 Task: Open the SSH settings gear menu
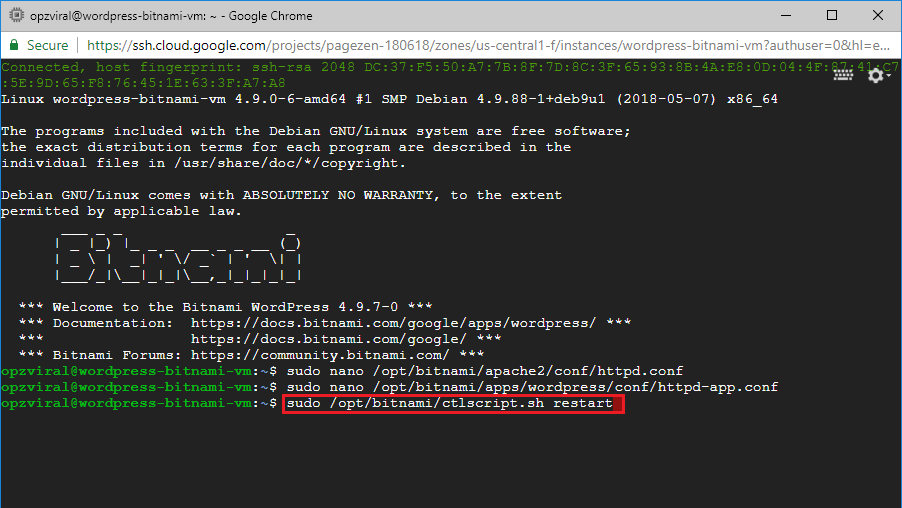tap(878, 75)
